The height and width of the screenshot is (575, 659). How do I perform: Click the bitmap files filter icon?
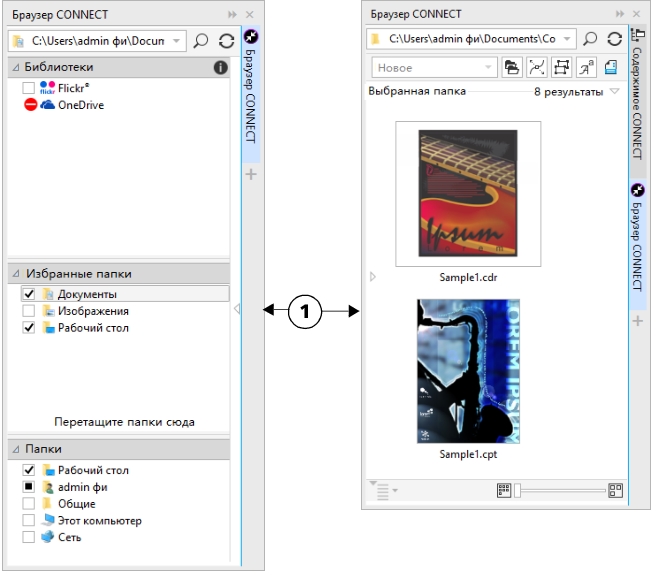[561, 67]
